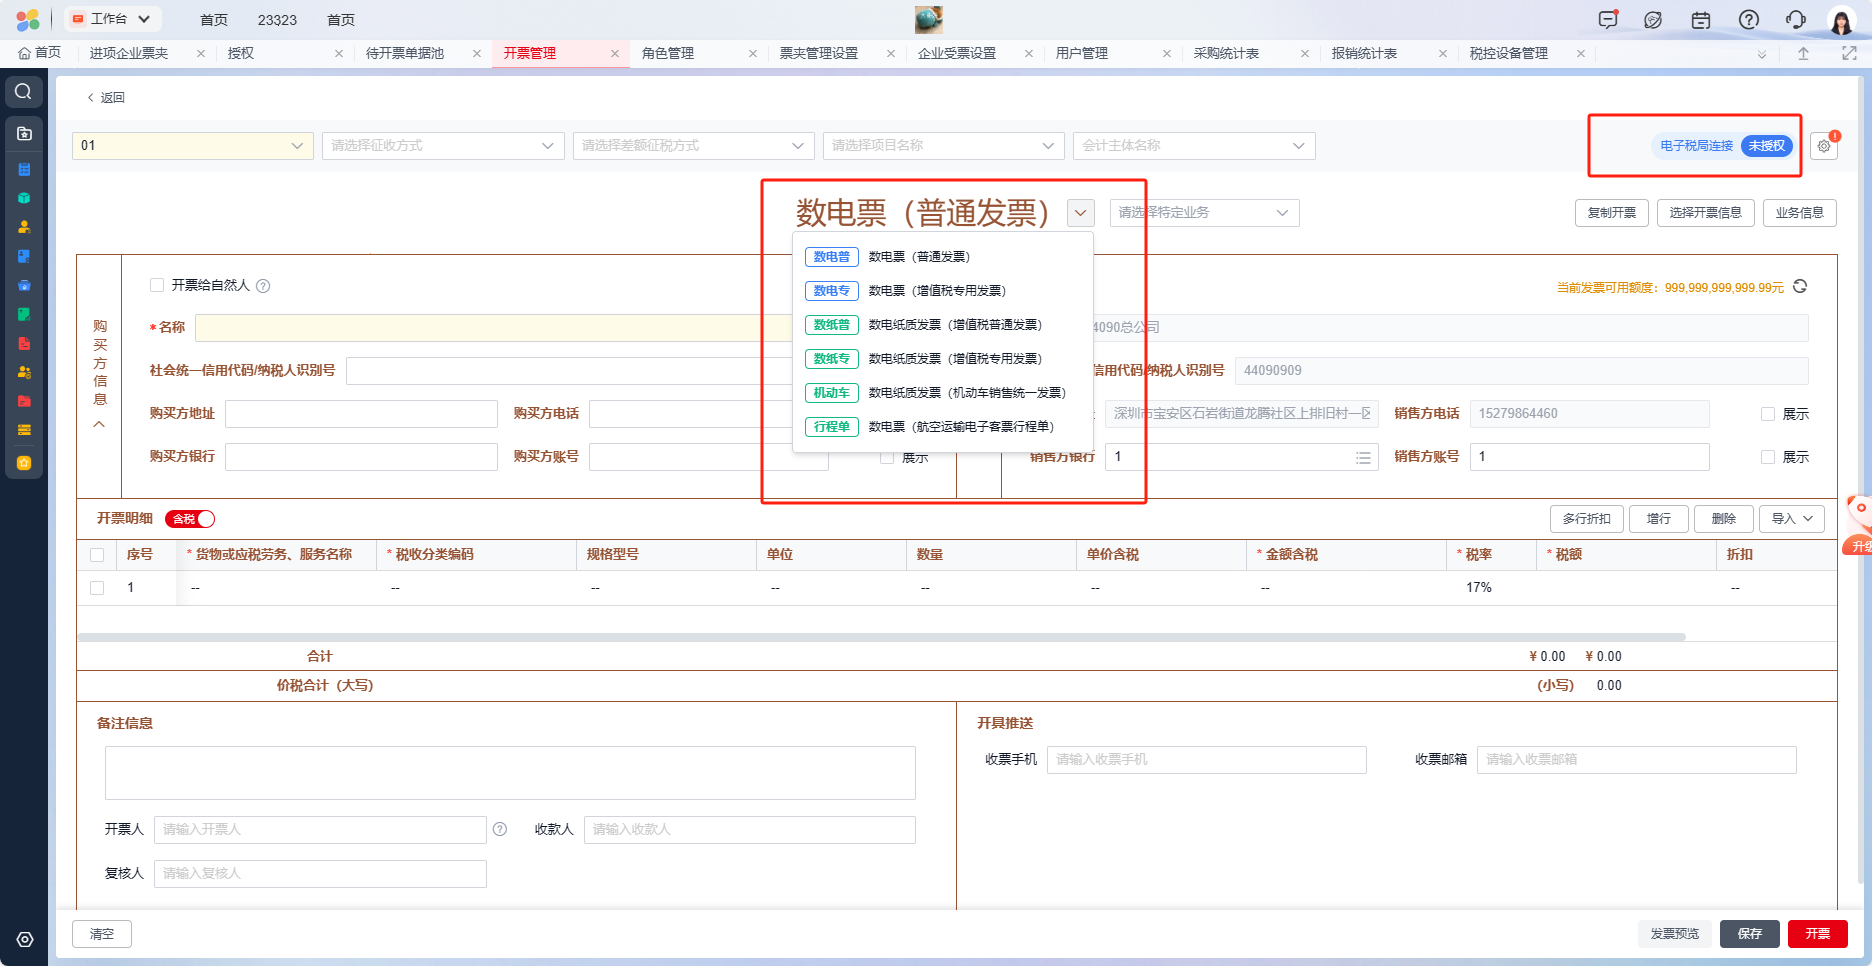Close the 授权 tab
Screen dimensions: 1872x966
click(x=339, y=54)
